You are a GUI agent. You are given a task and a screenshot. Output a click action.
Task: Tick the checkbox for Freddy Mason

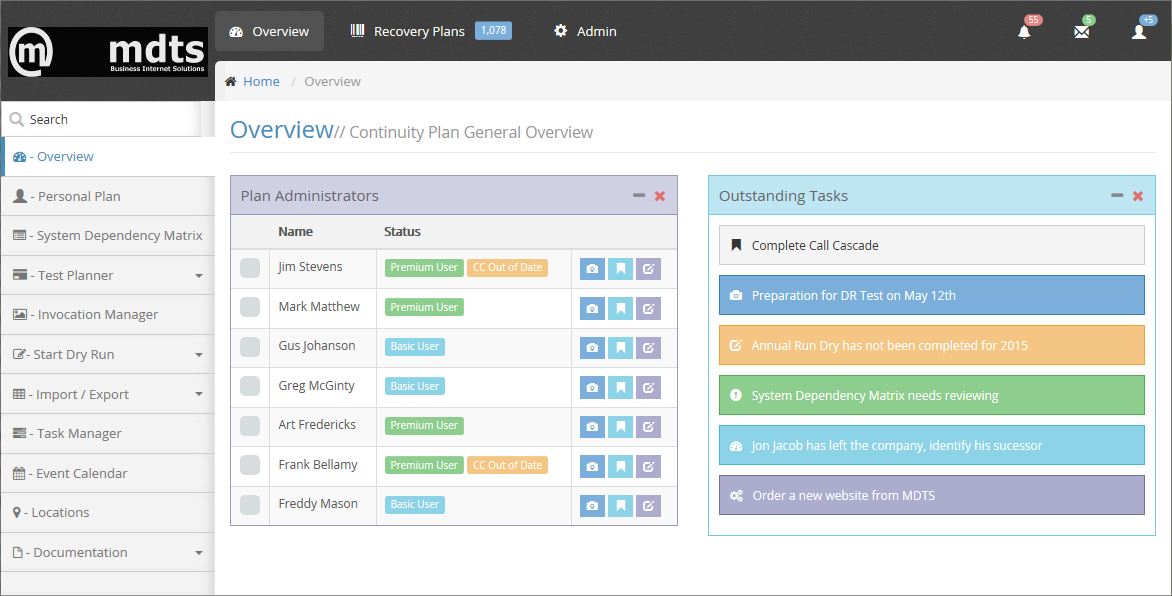point(250,505)
